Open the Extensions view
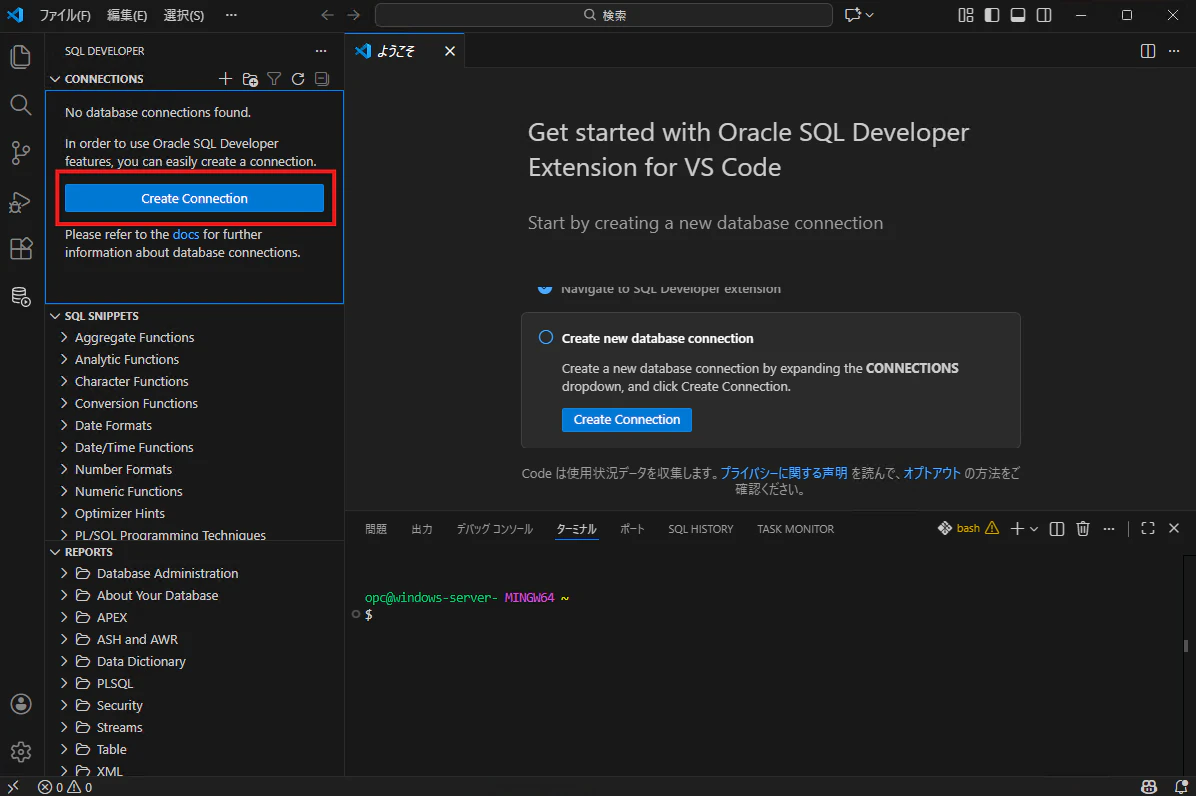Viewport: 1196px width, 796px height. point(21,249)
